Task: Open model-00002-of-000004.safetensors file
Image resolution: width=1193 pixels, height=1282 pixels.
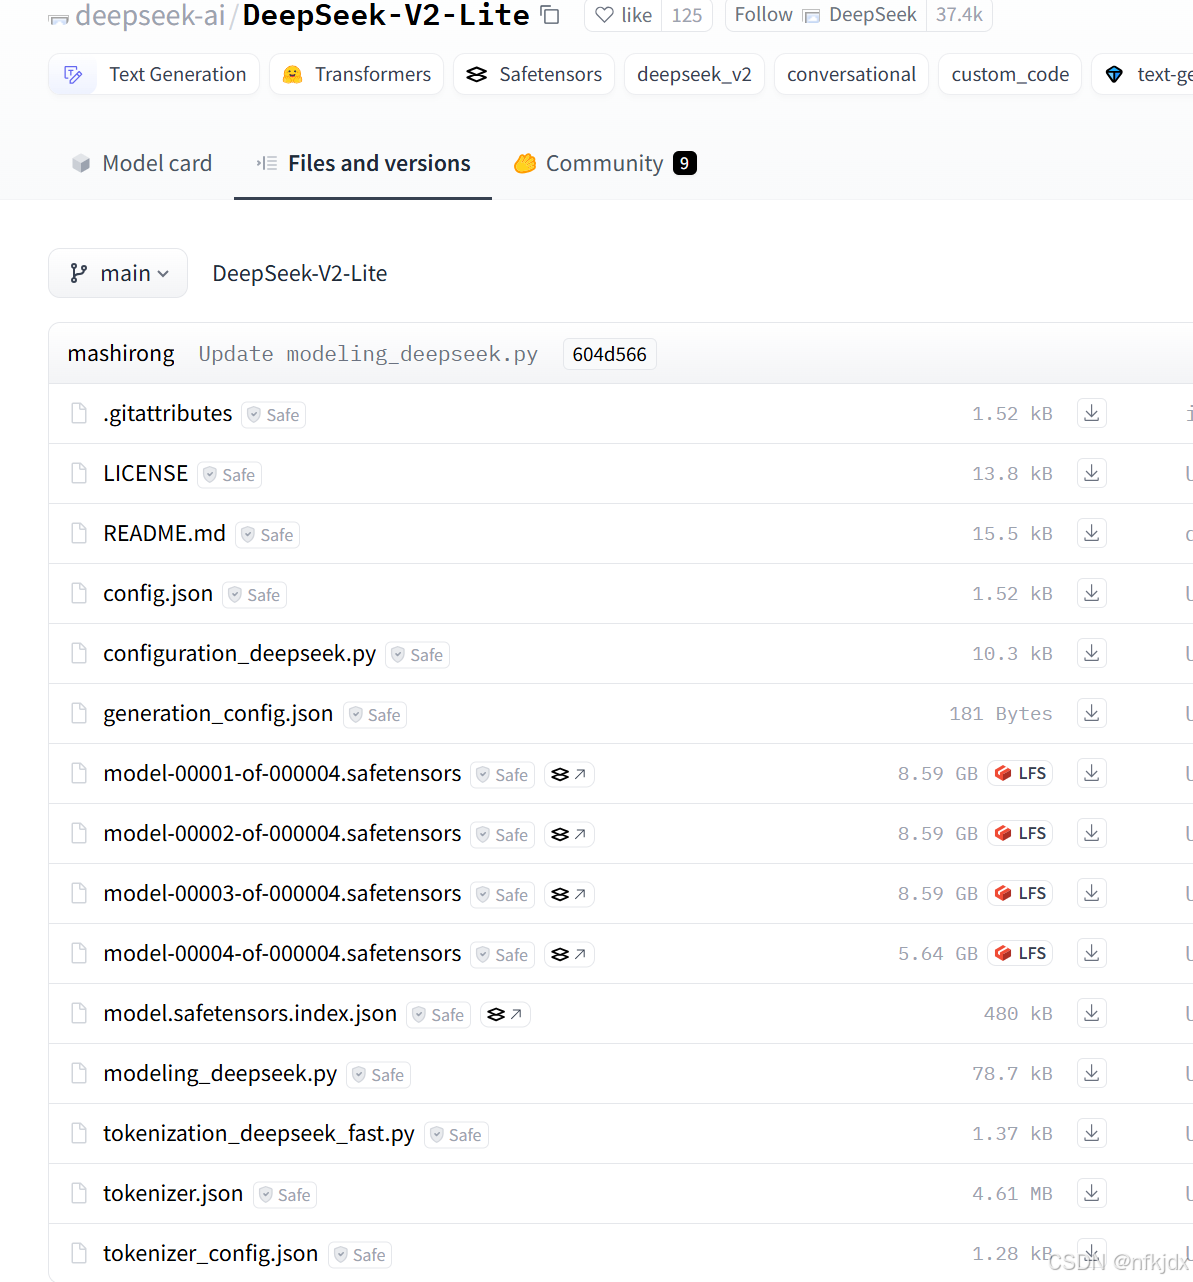Action: pyautogui.click(x=282, y=833)
